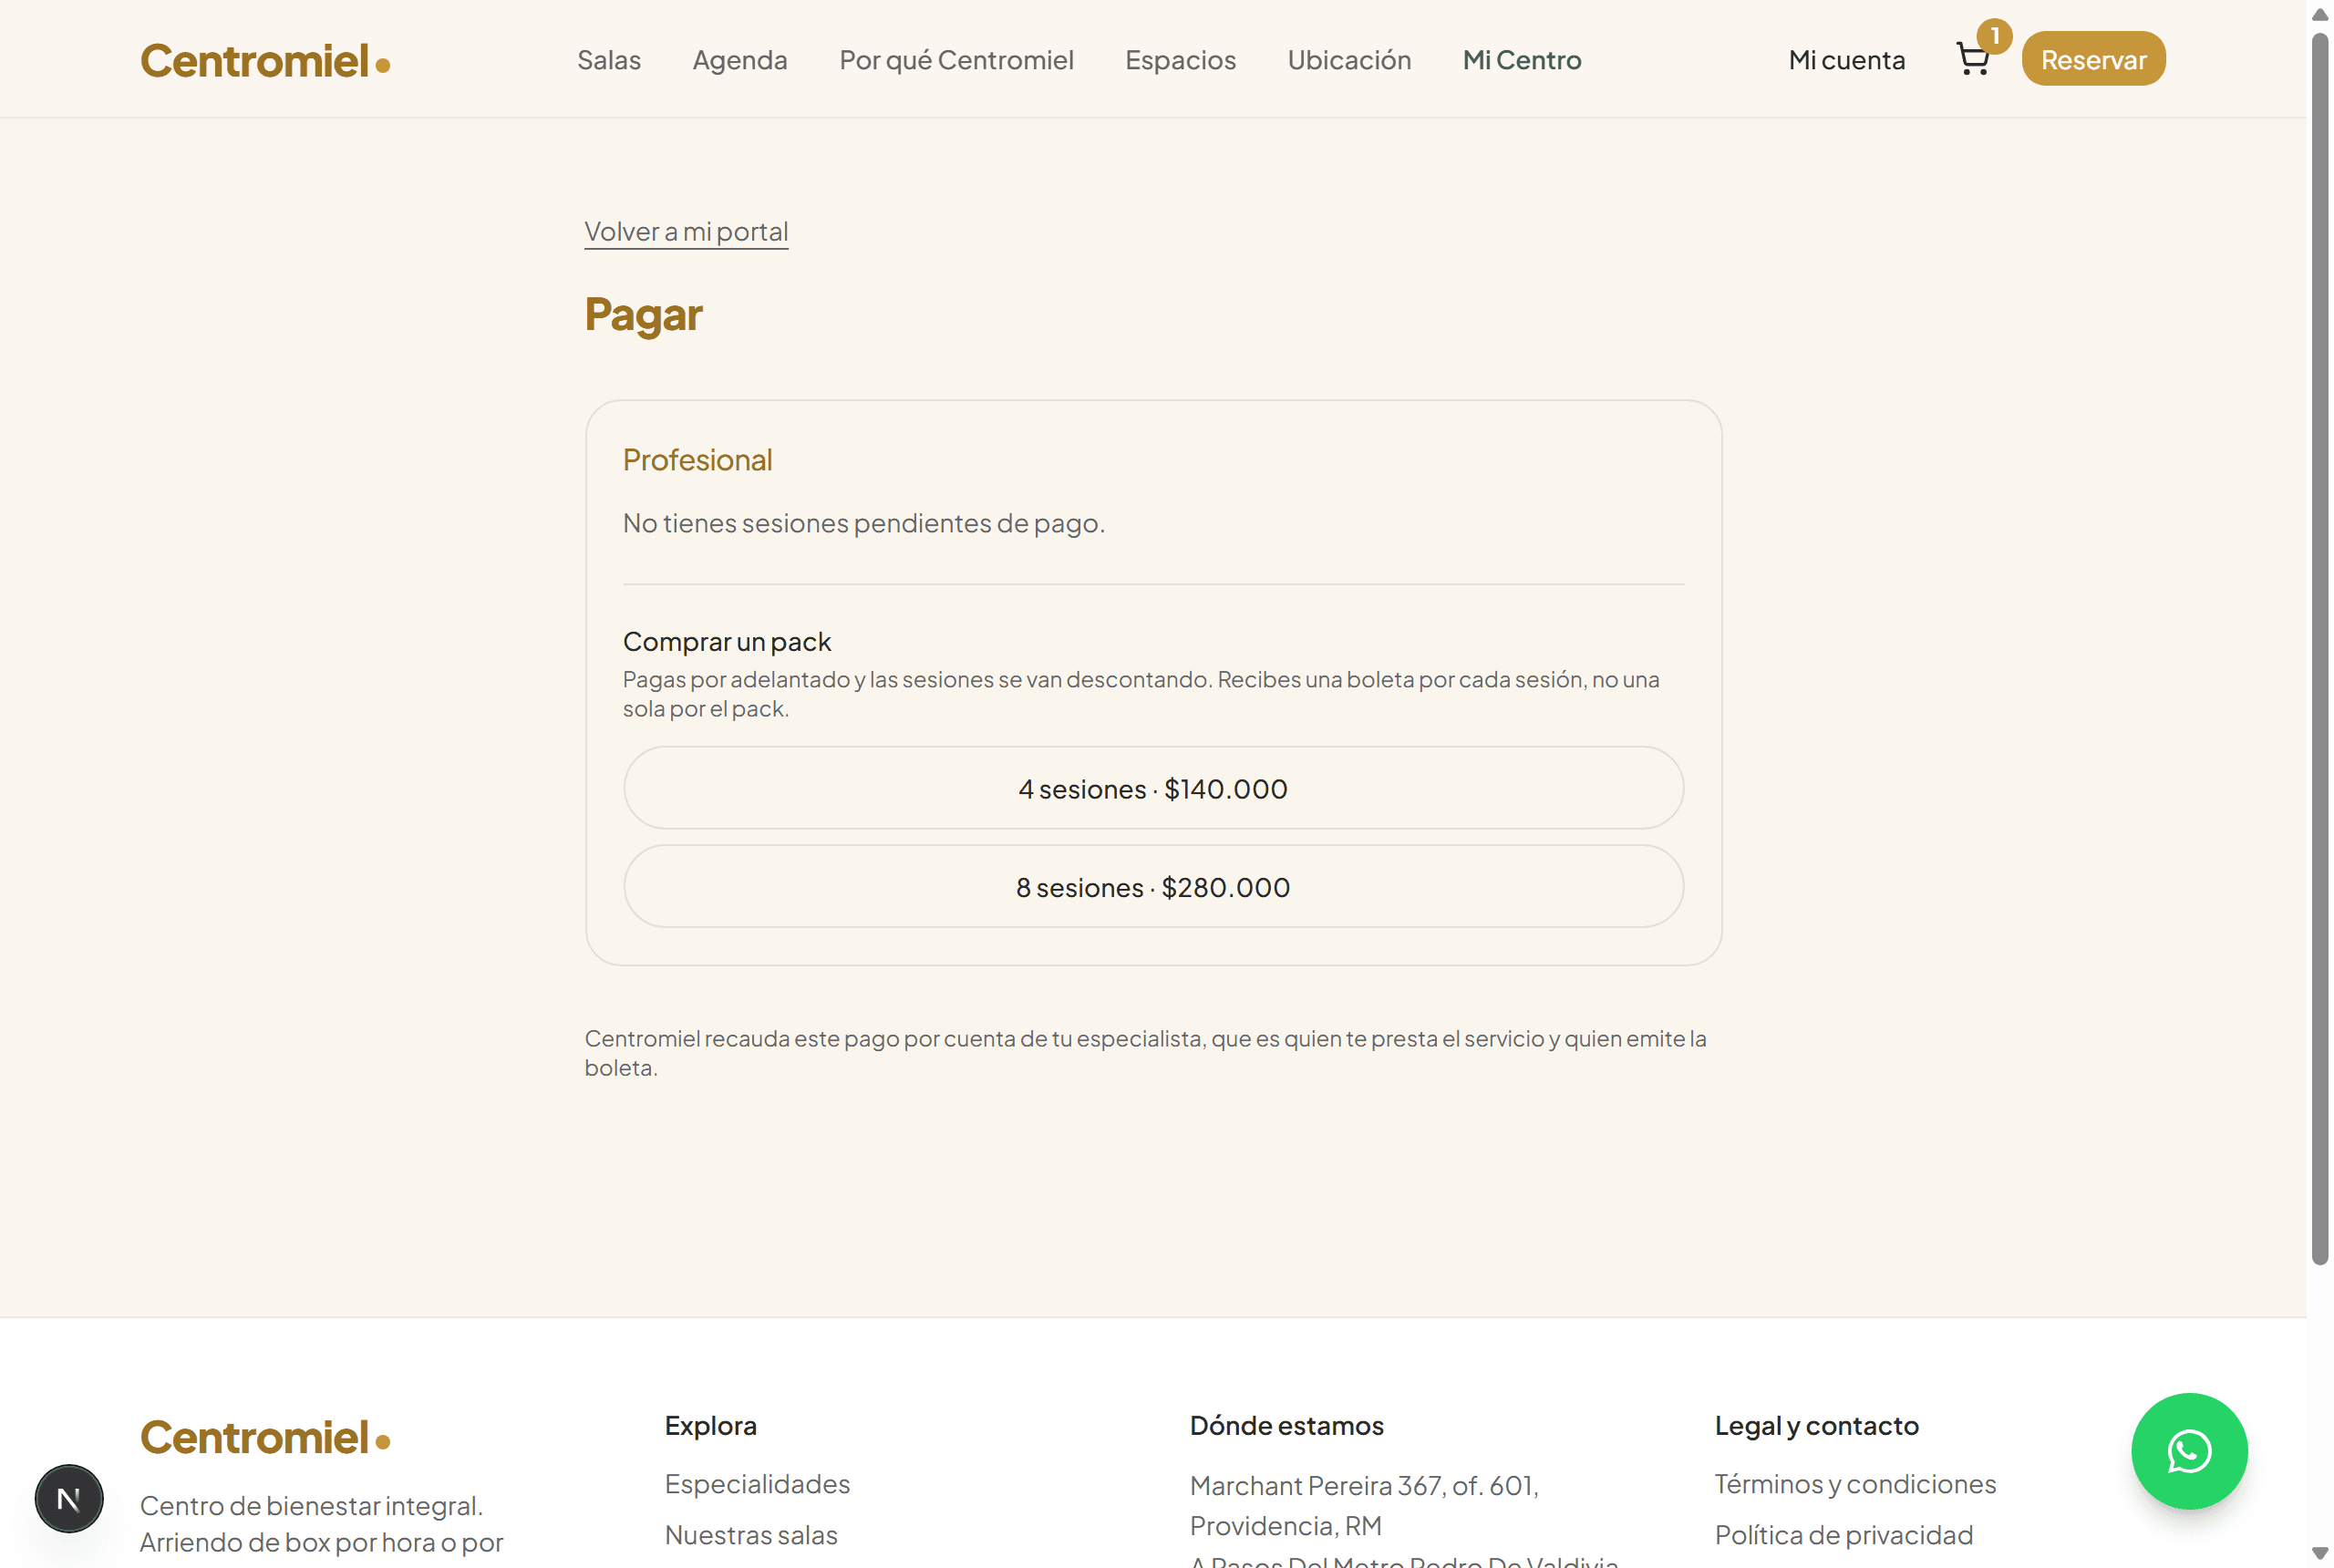Image resolution: width=2334 pixels, height=1568 pixels.
Task: Open Términos y condiciones link
Action: [x=1855, y=1484]
